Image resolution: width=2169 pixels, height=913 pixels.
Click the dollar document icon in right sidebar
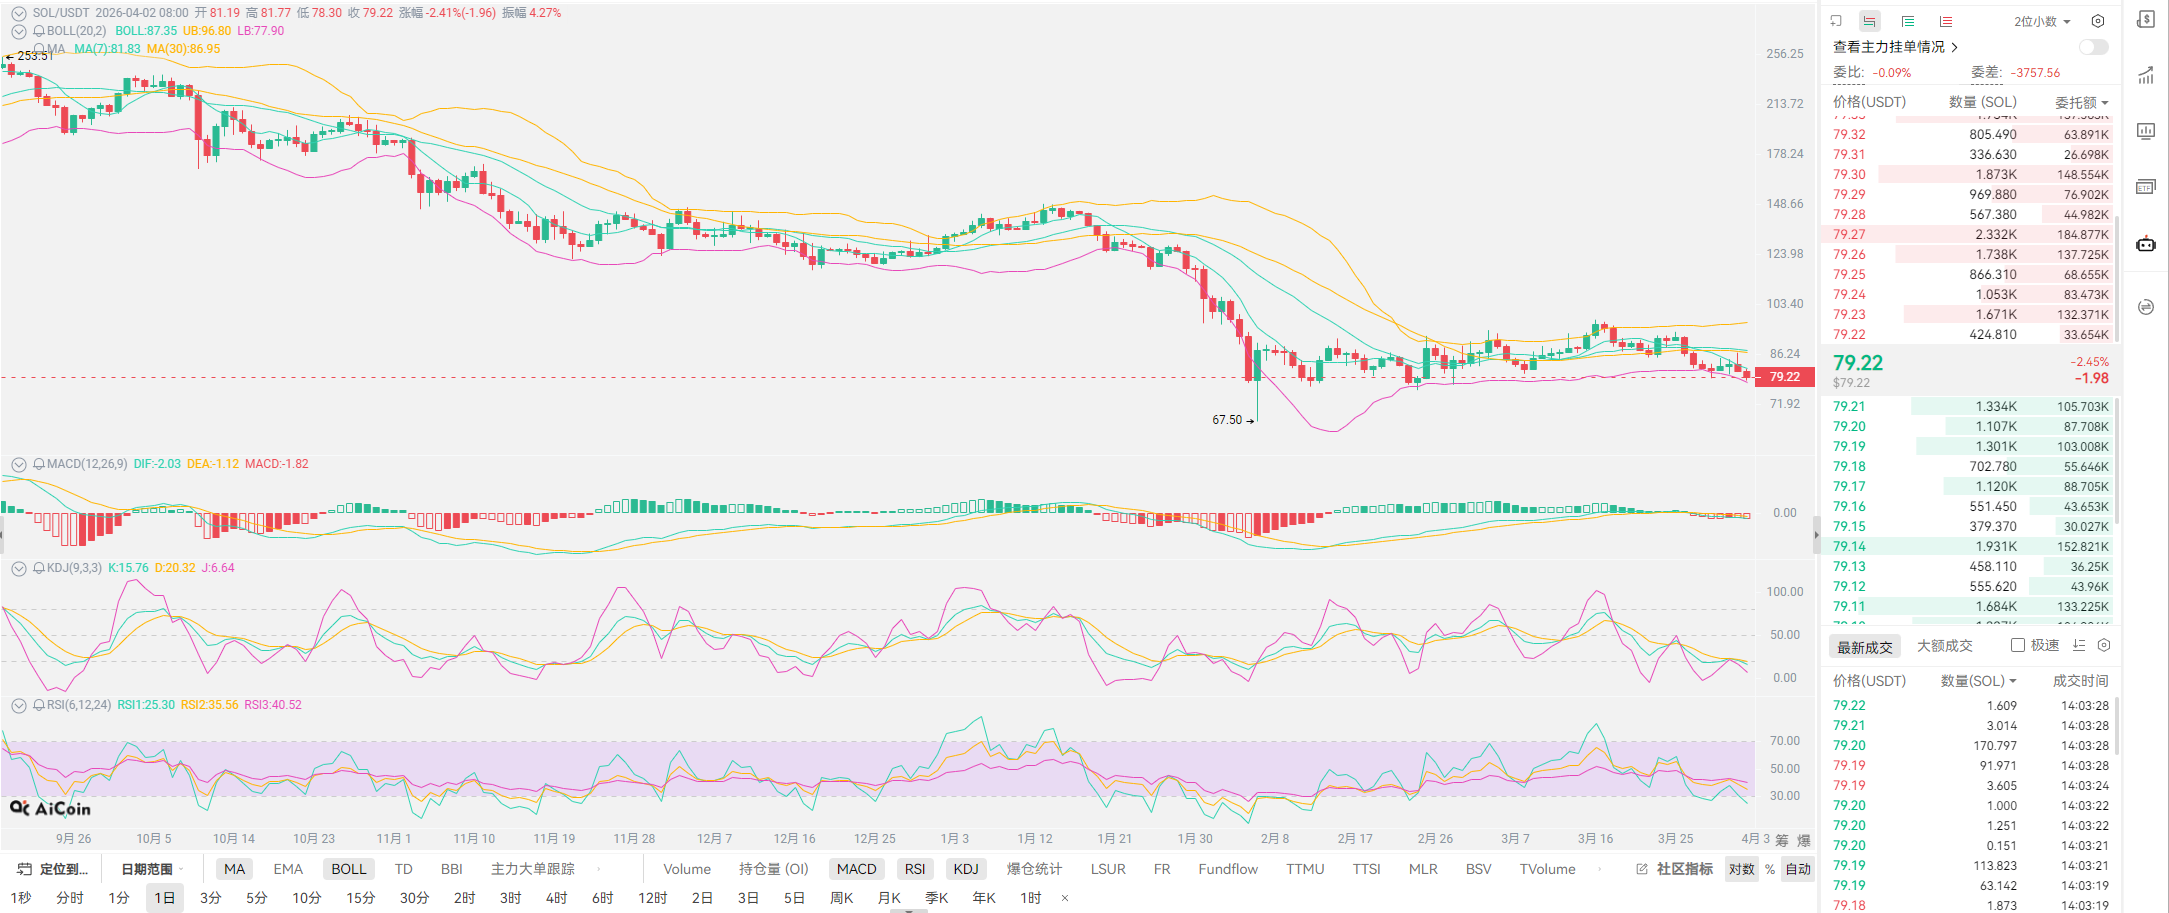point(2145,20)
